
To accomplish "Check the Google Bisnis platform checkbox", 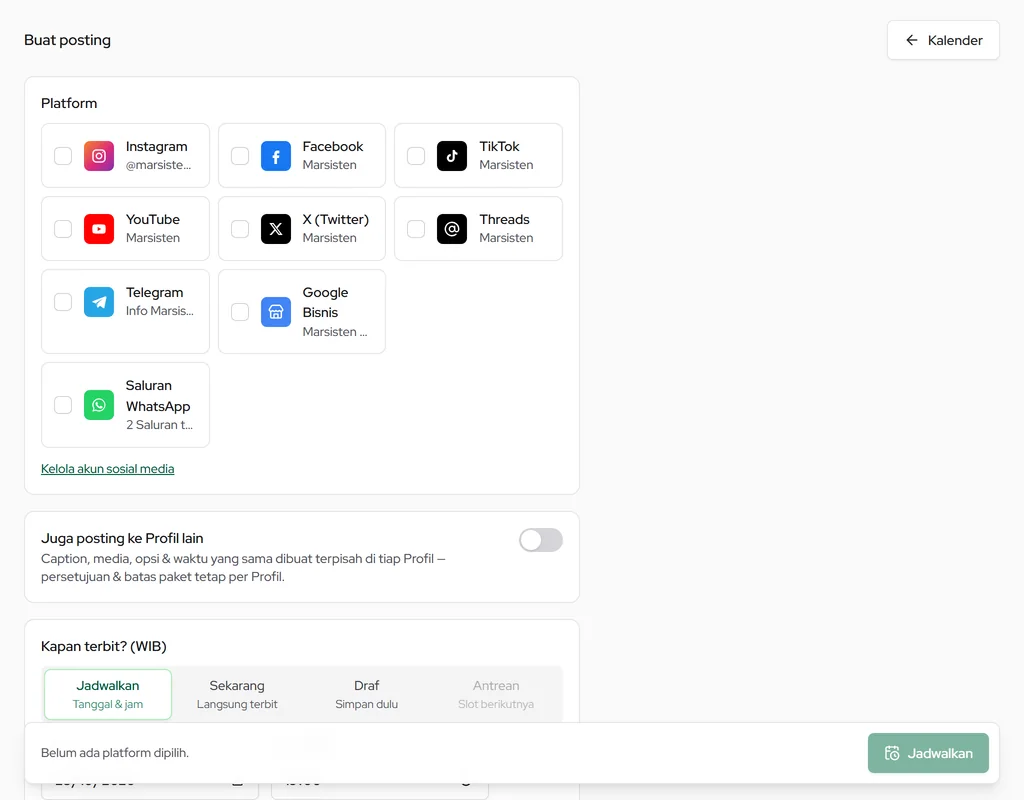I will point(240,312).
